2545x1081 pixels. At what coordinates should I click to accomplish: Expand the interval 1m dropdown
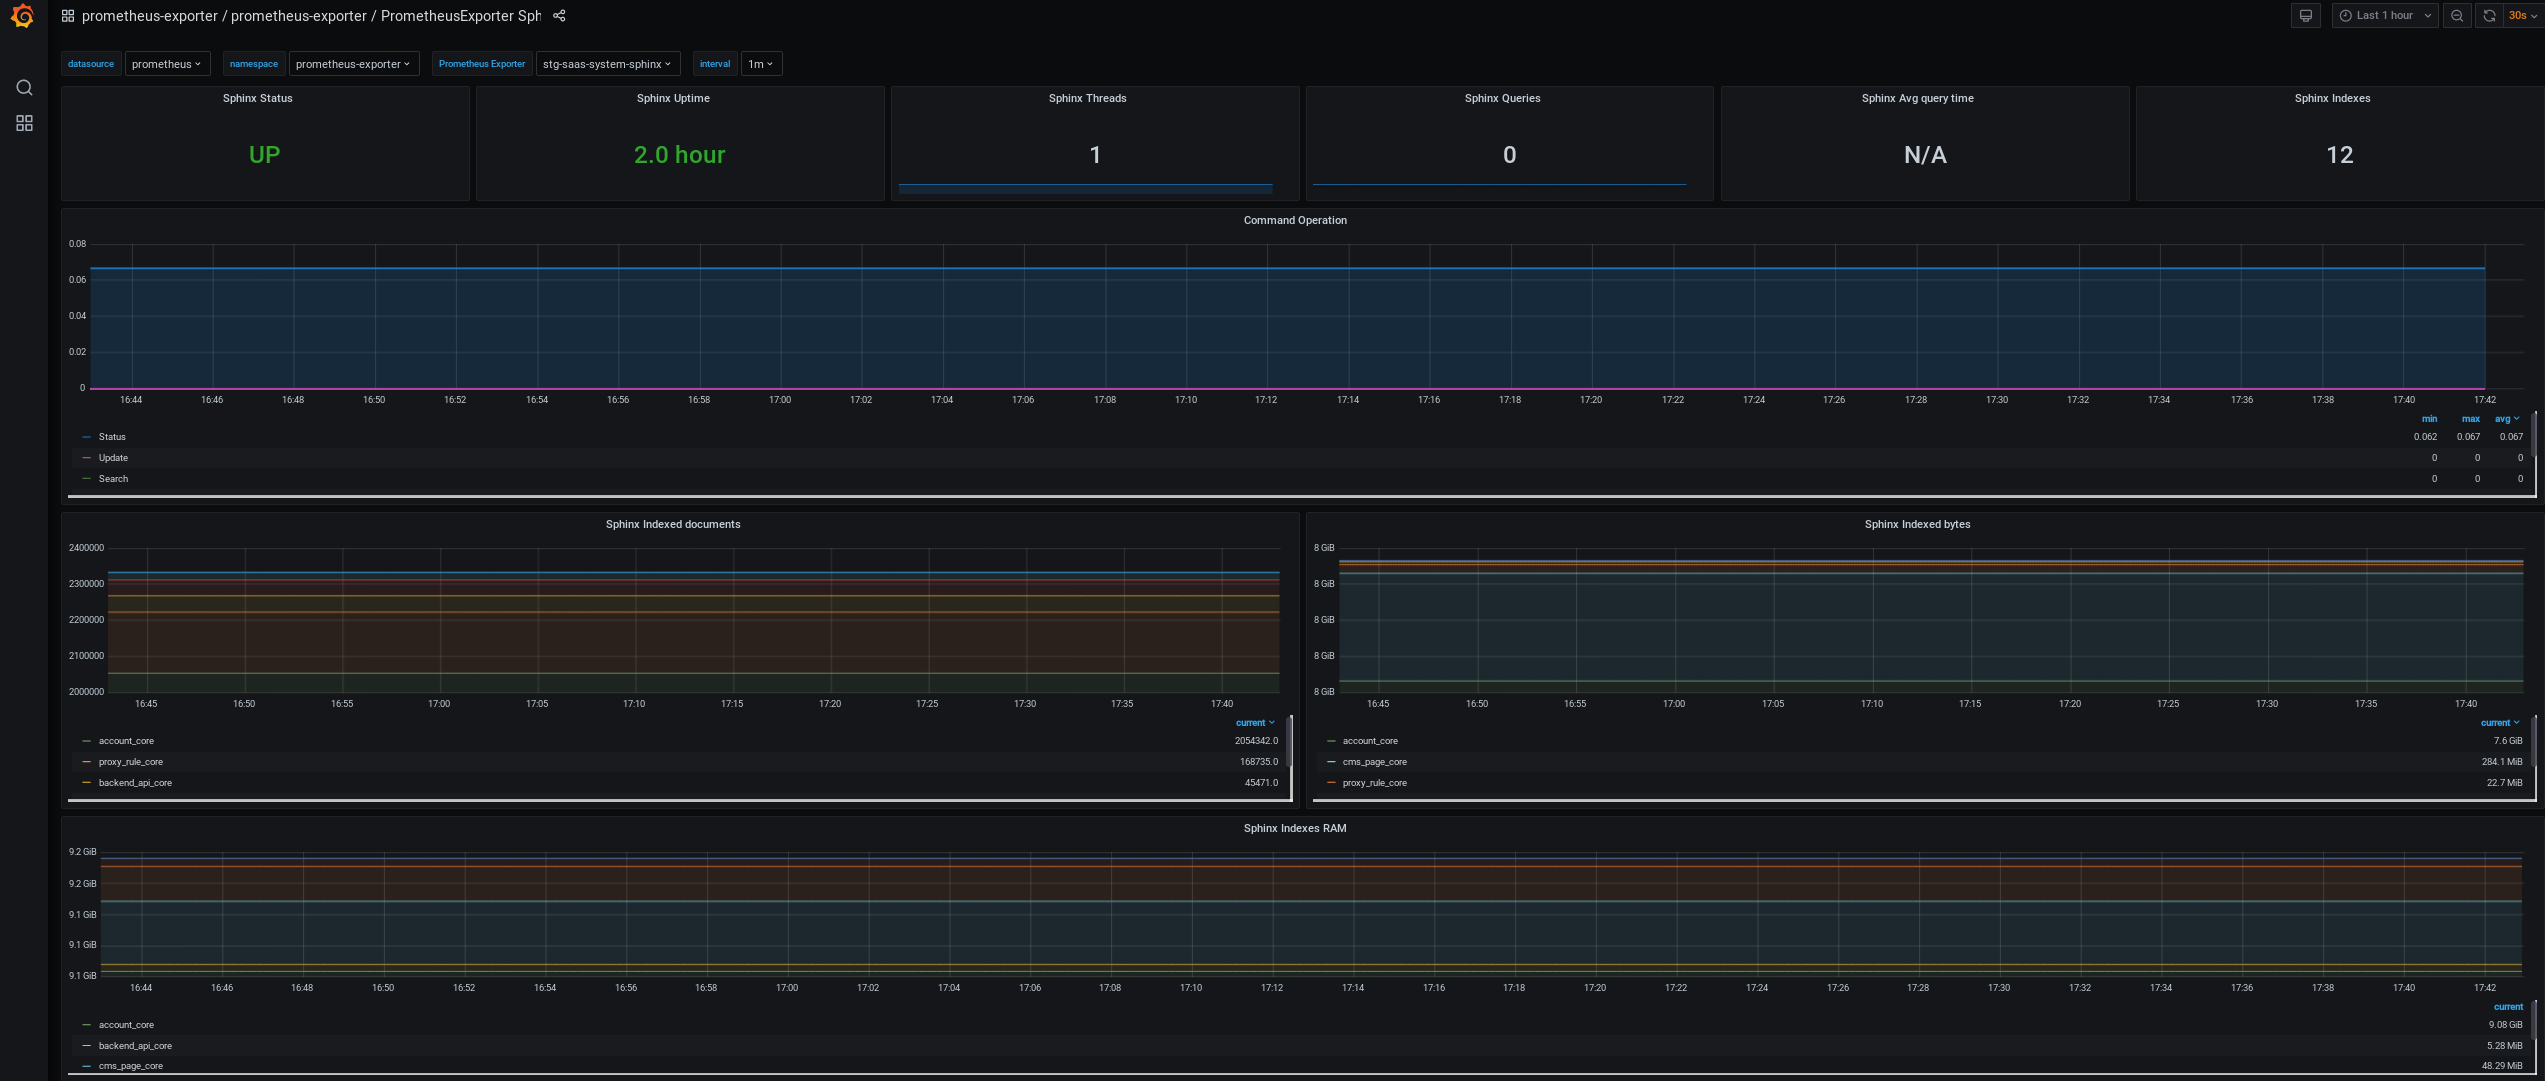760,63
